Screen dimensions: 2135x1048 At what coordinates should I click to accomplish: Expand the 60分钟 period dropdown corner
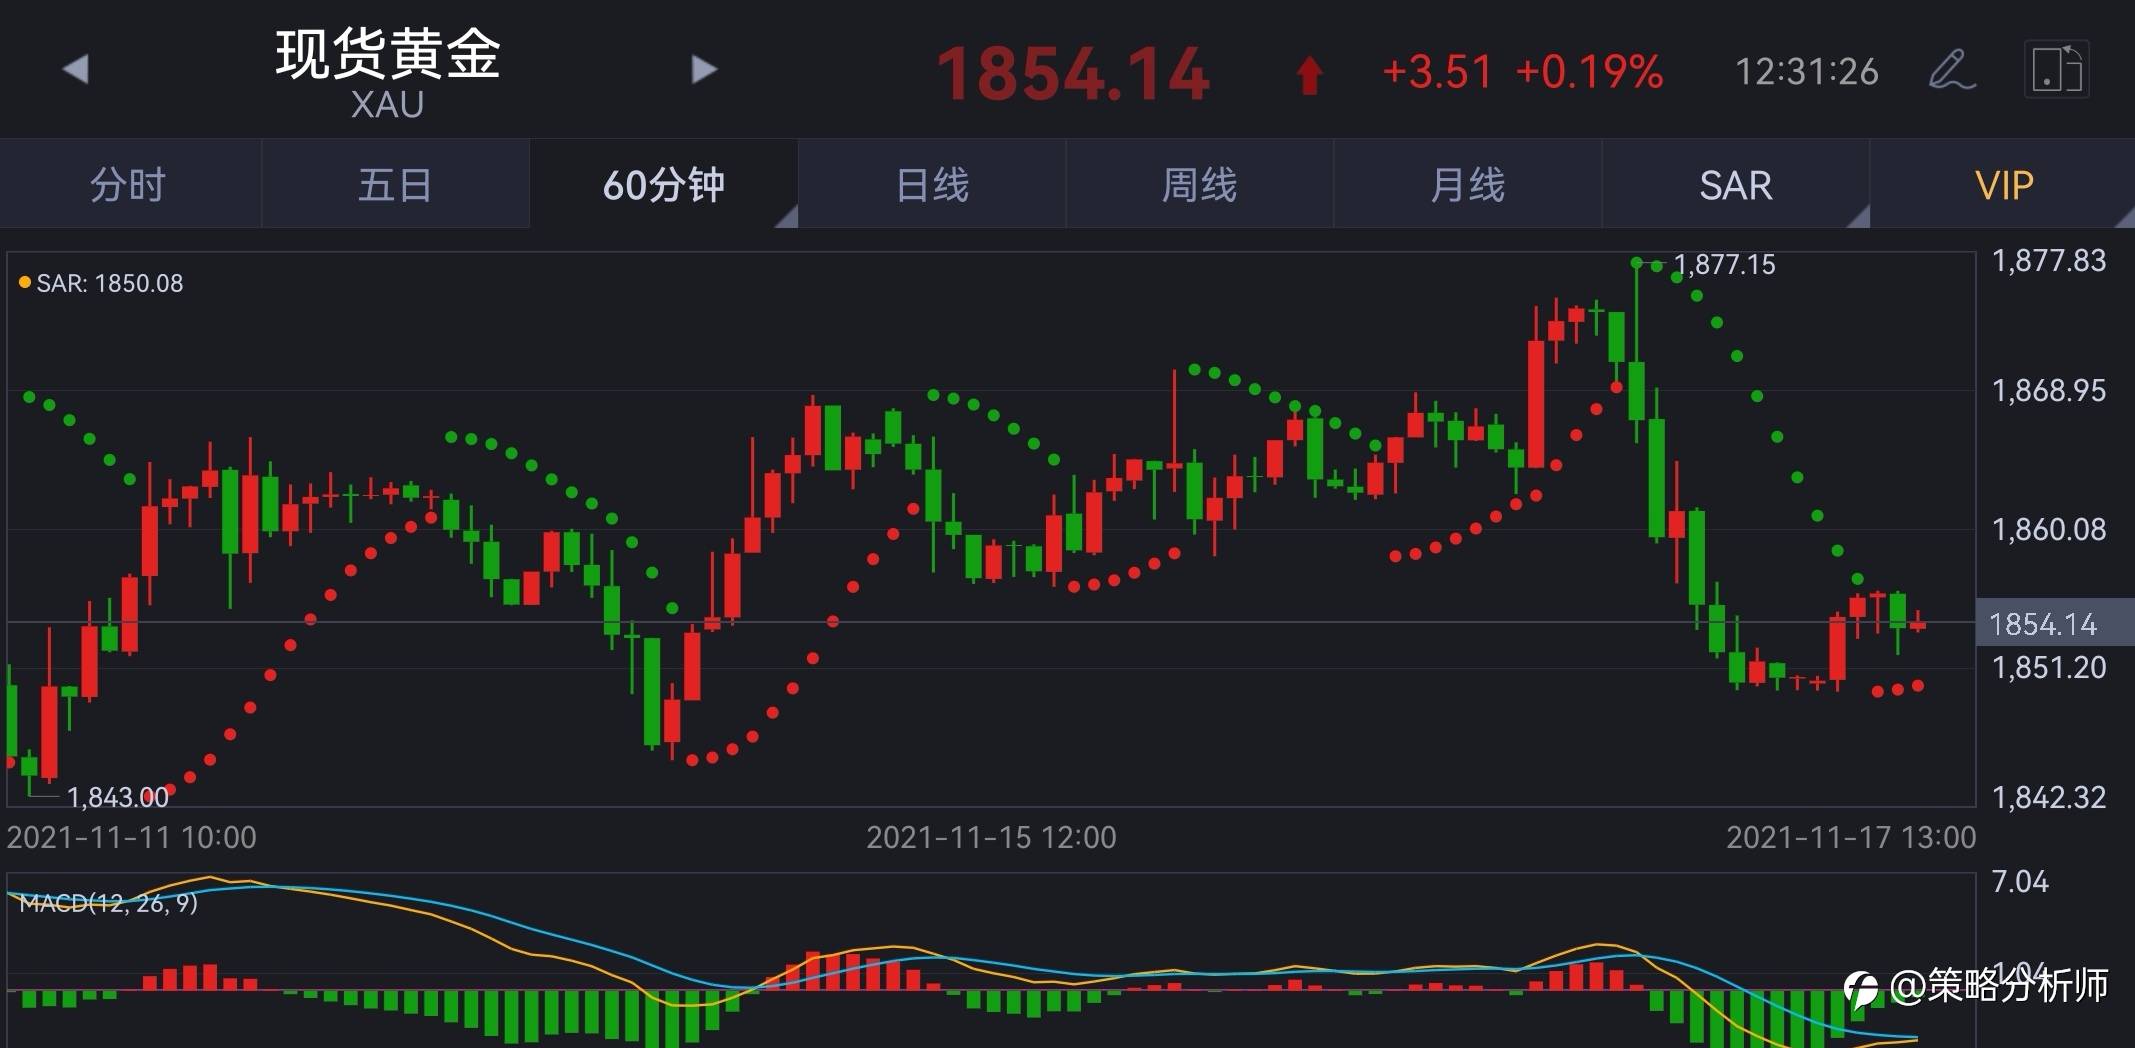(787, 217)
